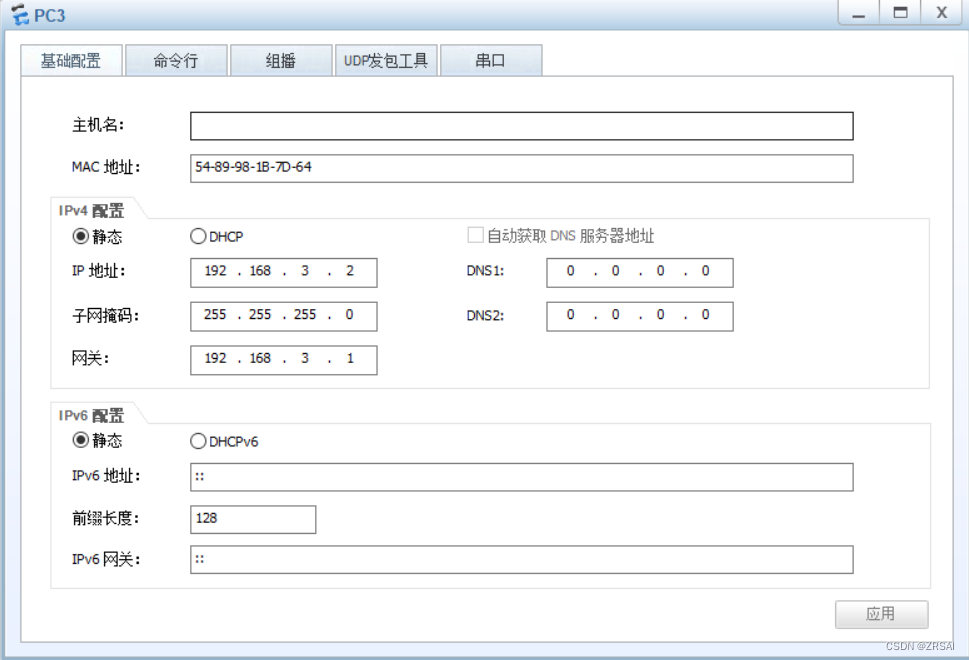Open the 串口 tab
The width and height of the screenshot is (969, 660).
pos(491,61)
